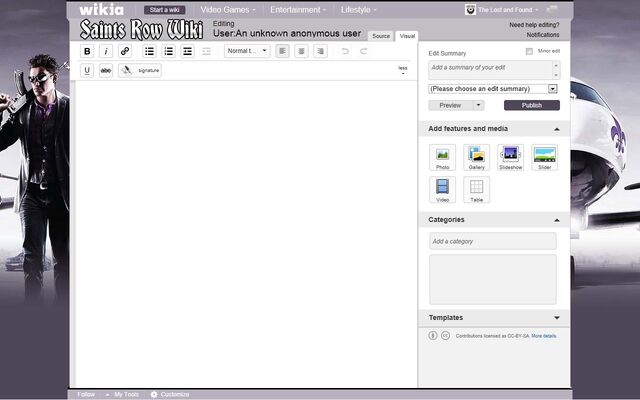The image size is (640, 400).
Task: Insert your signature
Action: click(x=140, y=70)
